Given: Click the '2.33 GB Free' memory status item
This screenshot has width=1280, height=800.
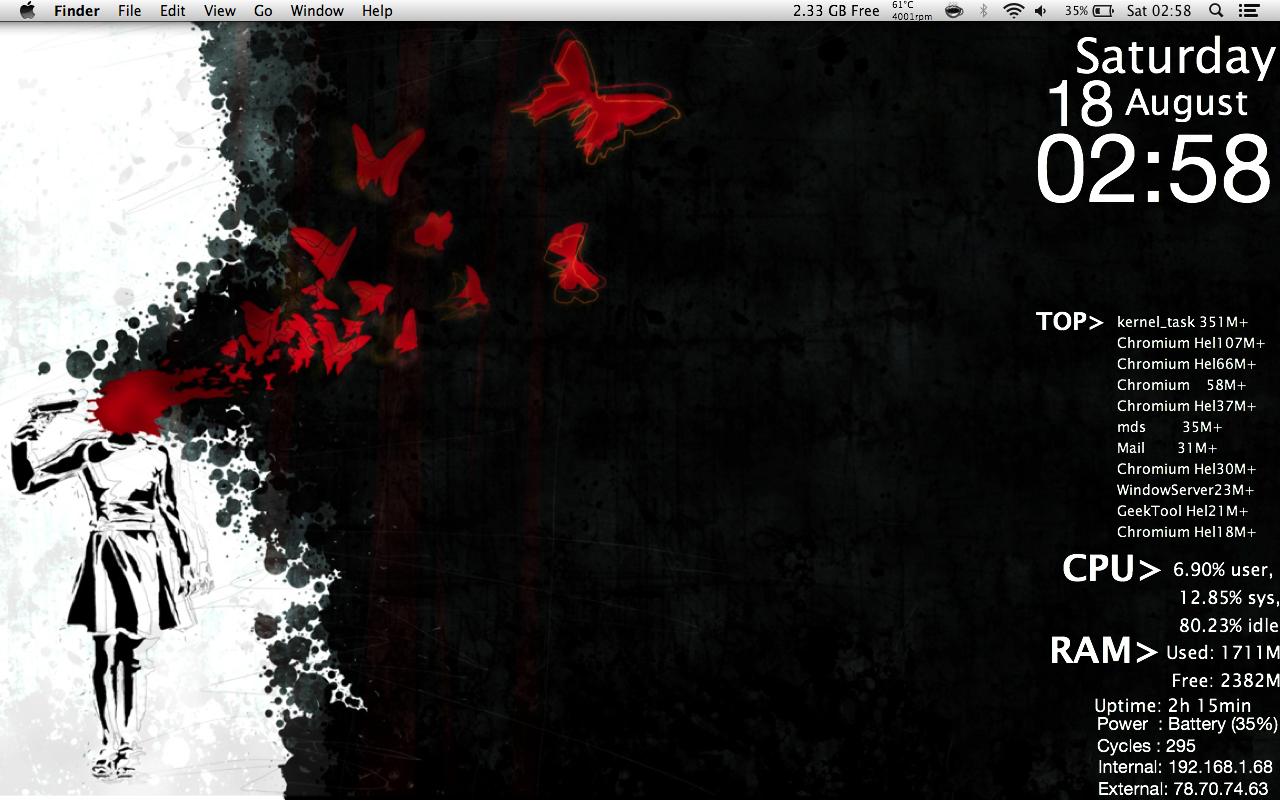Looking at the screenshot, I should [x=836, y=10].
